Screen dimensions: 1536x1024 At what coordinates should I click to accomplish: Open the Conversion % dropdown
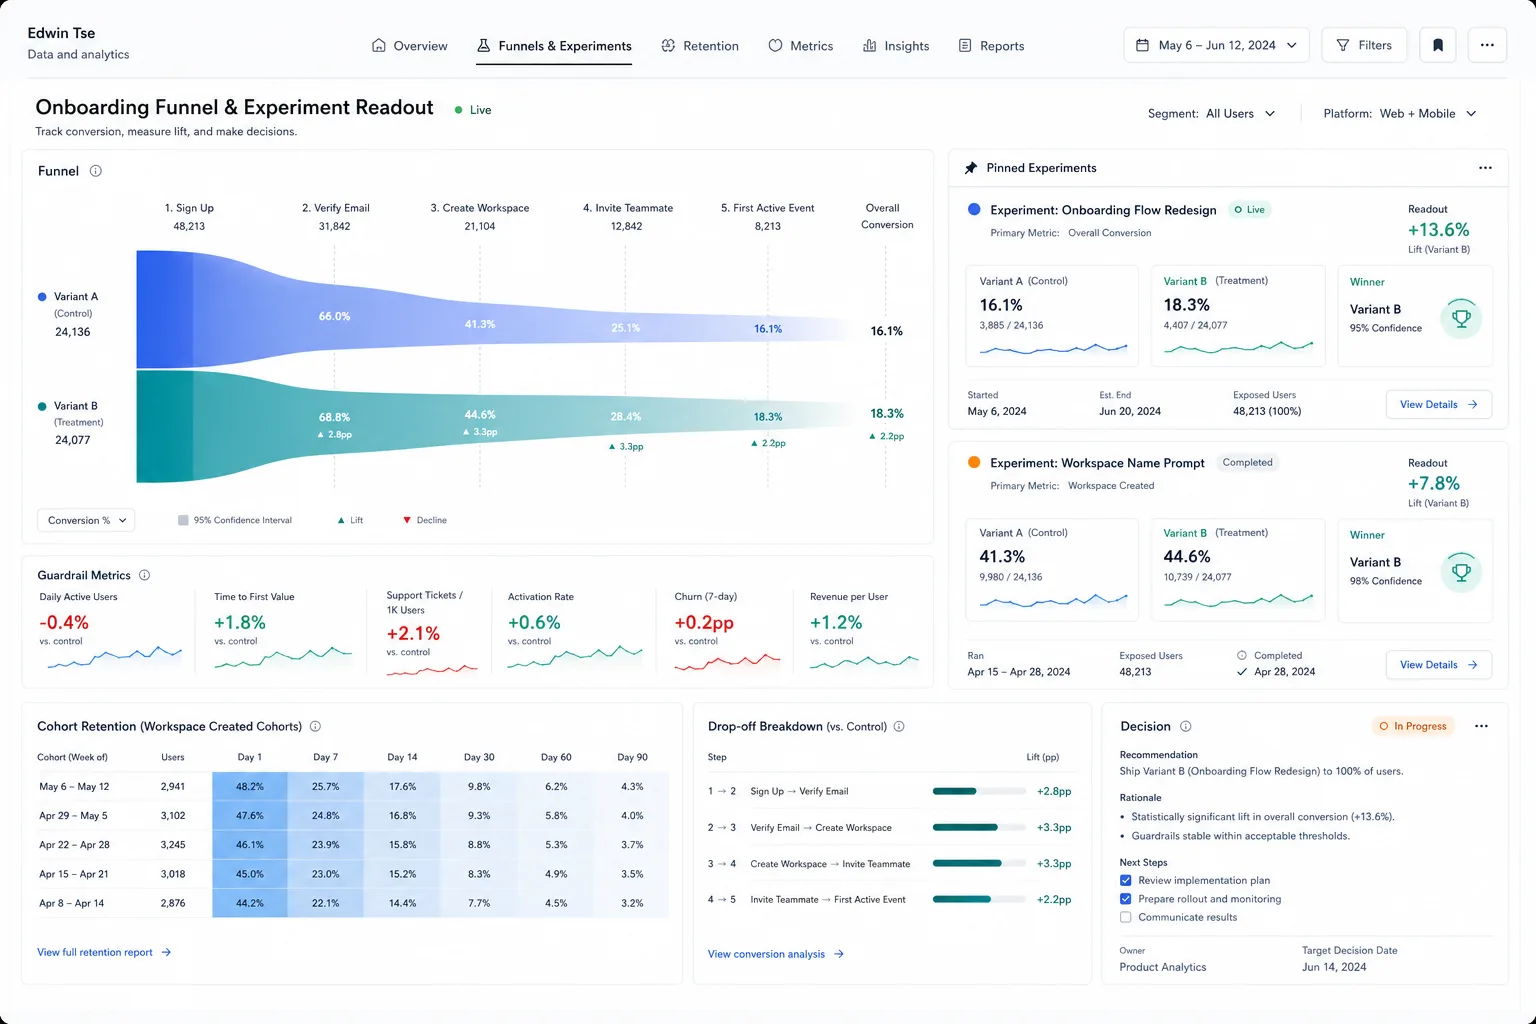point(86,520)
